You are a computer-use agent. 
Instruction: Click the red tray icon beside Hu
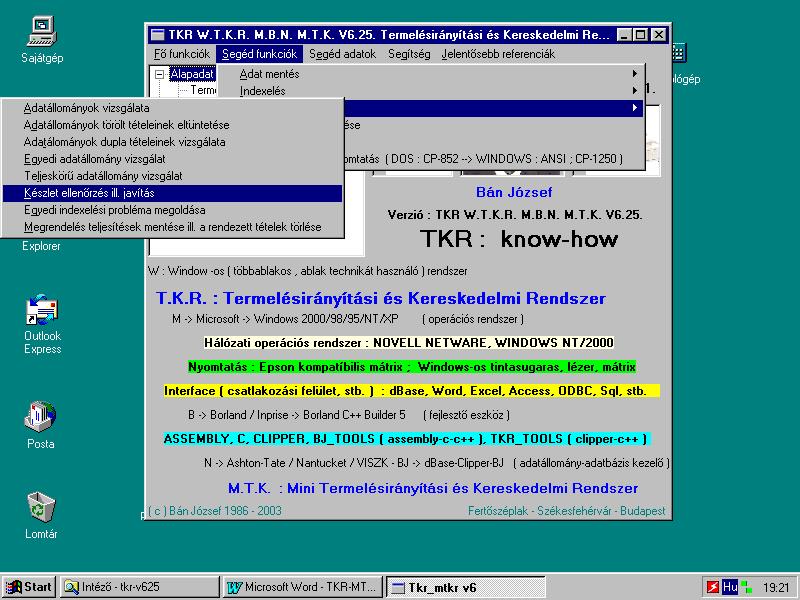pyautogui.click(x=713, y=587)
